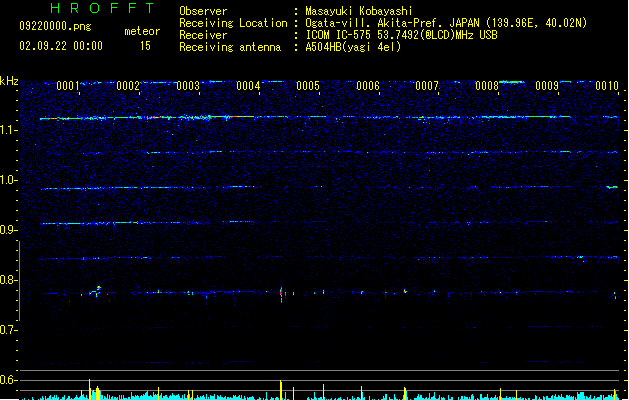This screenshot has width=629, height=400.
Task: Click the 0.8 frequency axis label
Action: 9,280
